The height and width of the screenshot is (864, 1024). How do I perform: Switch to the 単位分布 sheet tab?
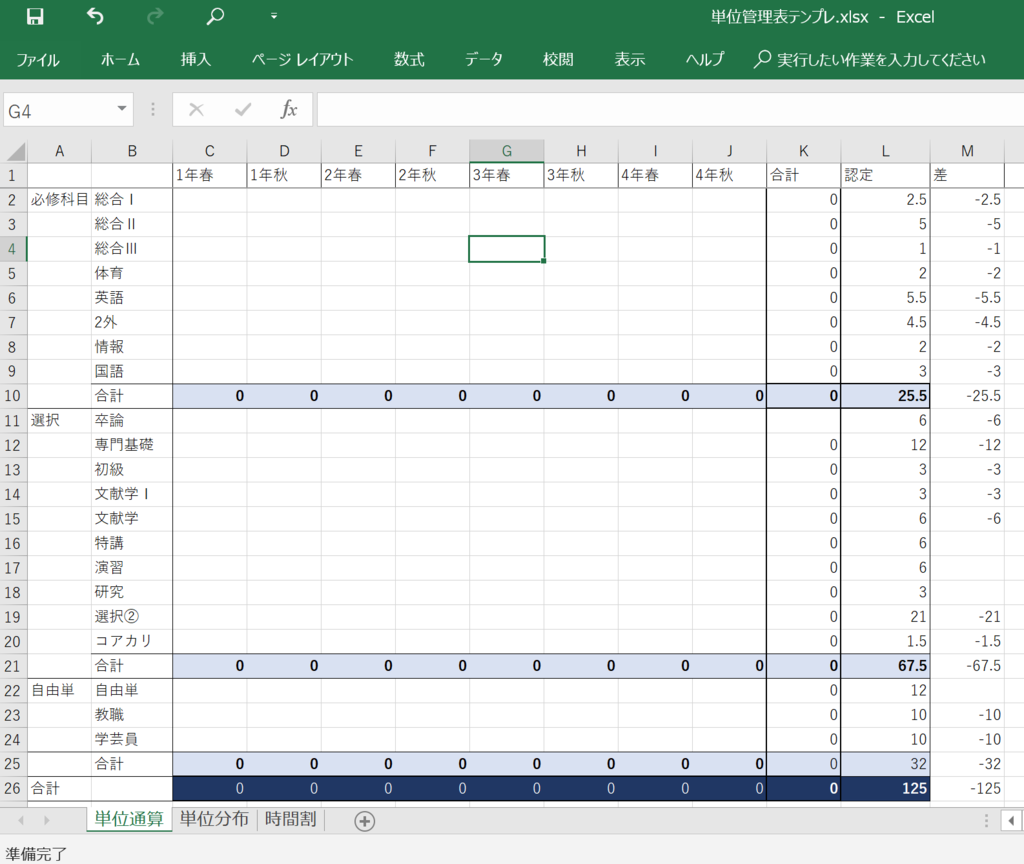pyautogui.click(x=214, y=819)
